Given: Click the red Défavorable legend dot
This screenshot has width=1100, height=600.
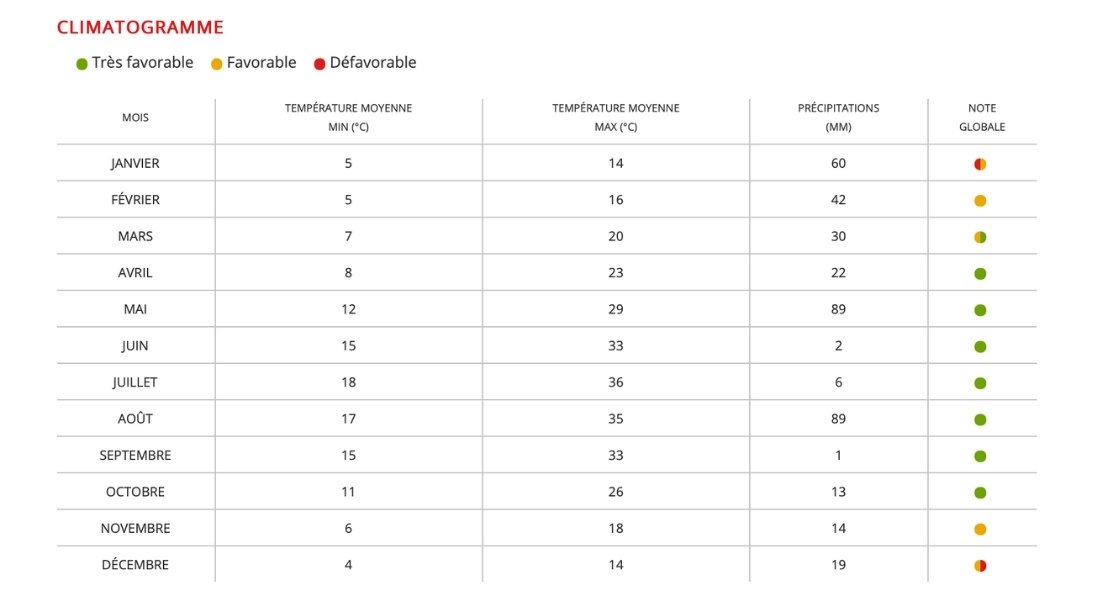Looking at the screenshot, I should (x=320, y=64).
